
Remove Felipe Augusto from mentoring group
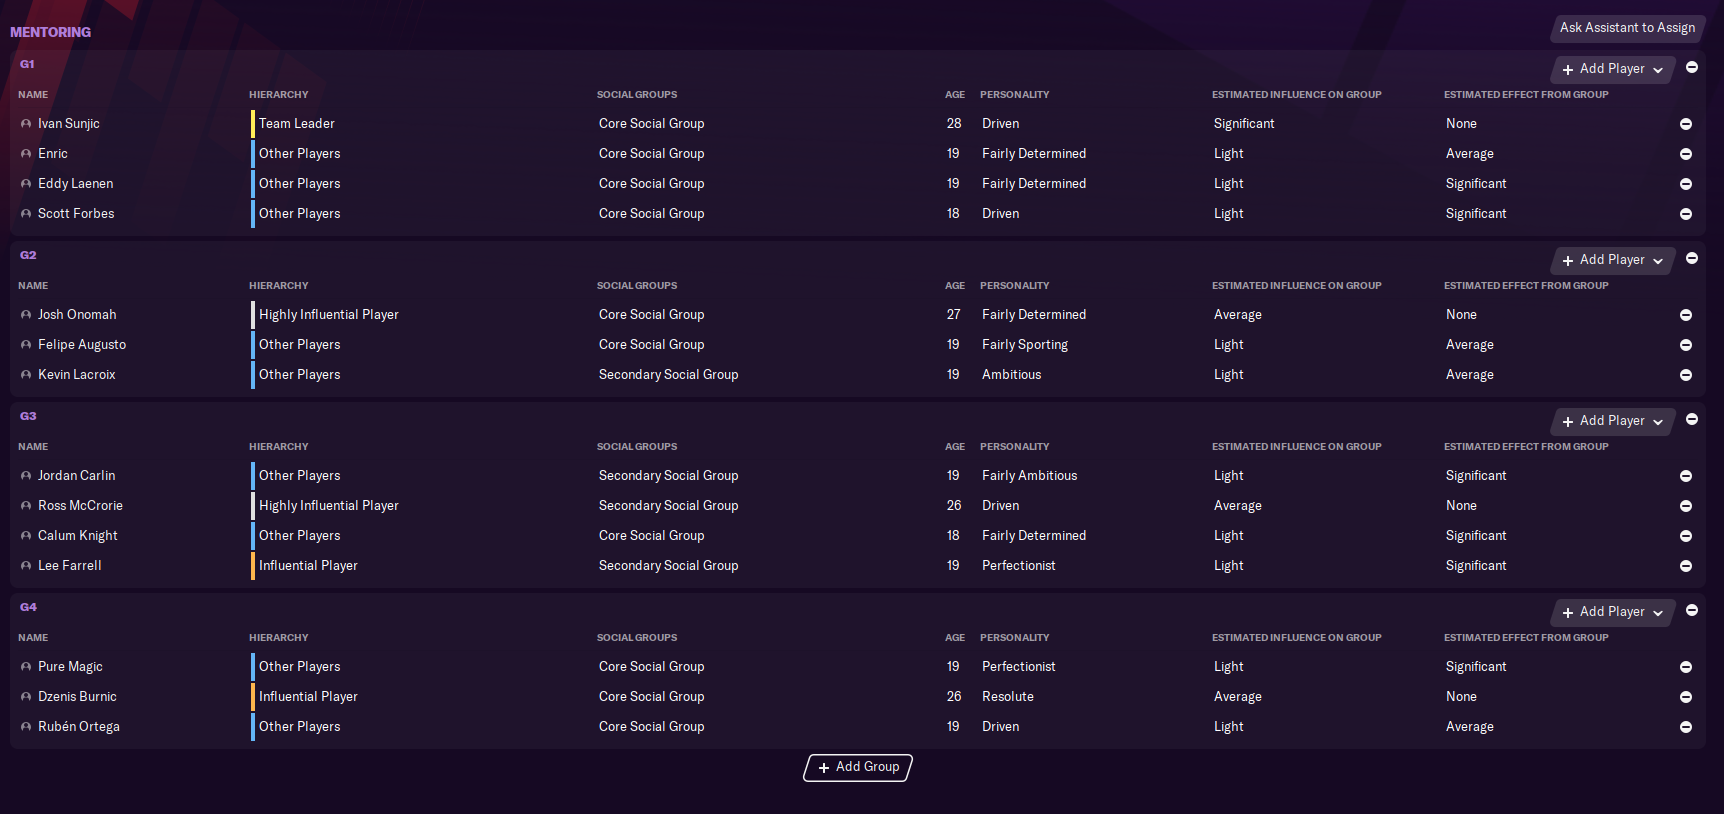[1686, 345]
